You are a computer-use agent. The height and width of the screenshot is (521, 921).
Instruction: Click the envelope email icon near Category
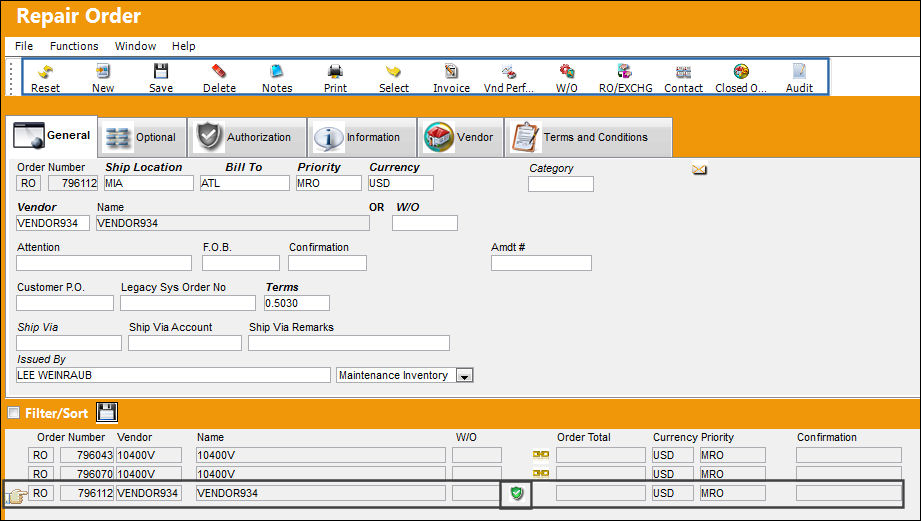click(x=699, y=170)
